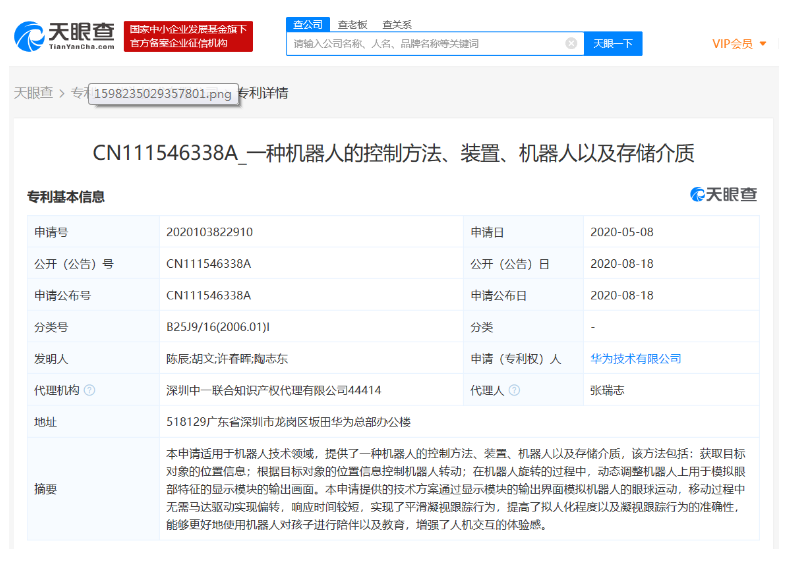Screen dimensions: 791x569
Task: Switch to the 查老板 tab
Action: click(x=352, y=24)
